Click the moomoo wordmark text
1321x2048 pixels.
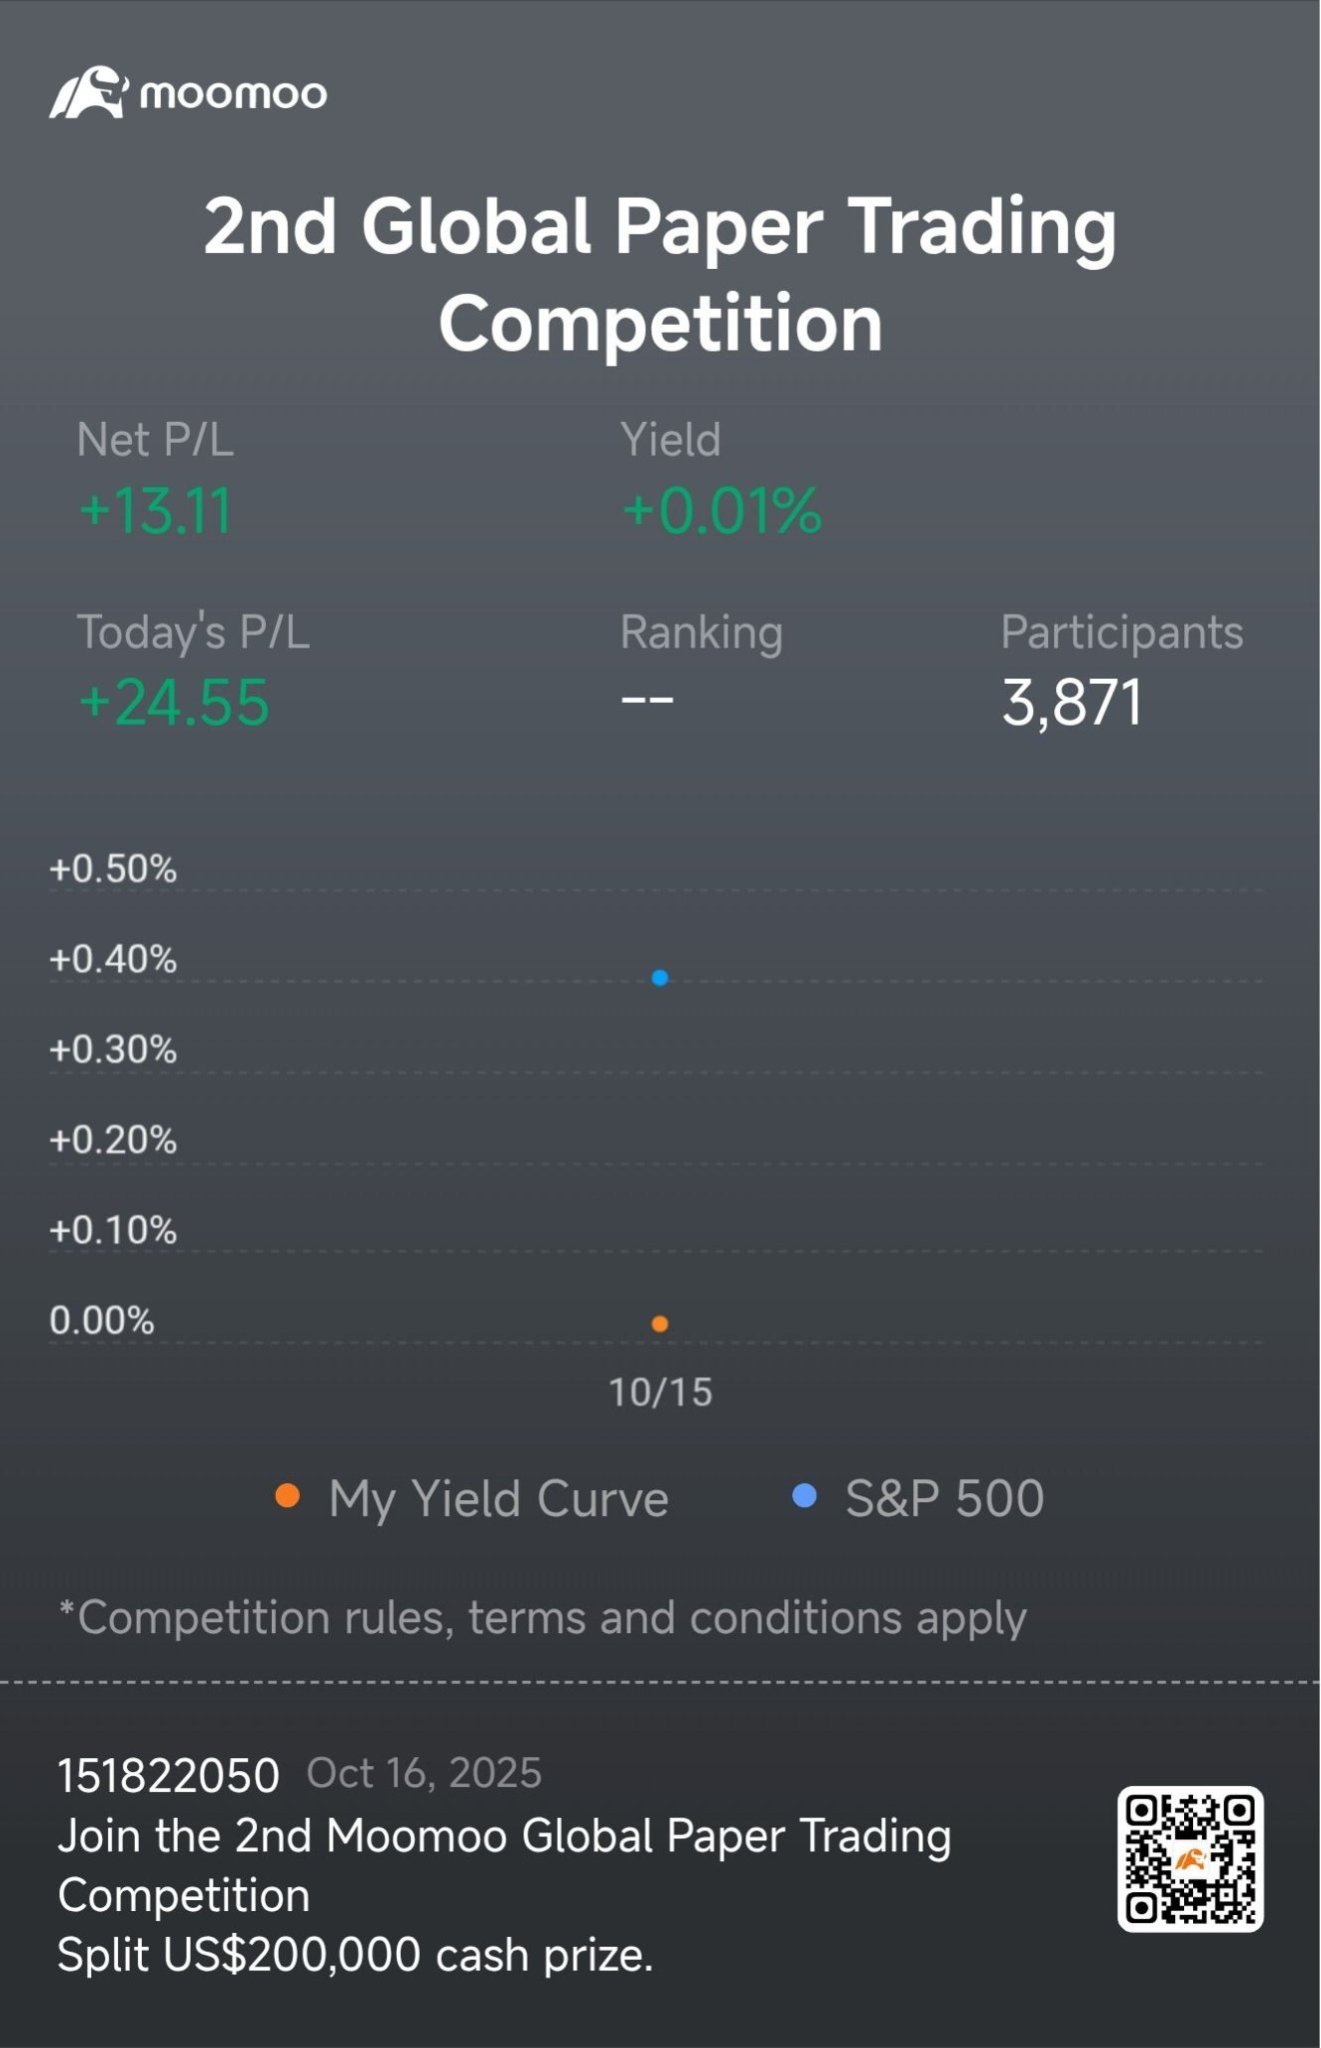233,95
